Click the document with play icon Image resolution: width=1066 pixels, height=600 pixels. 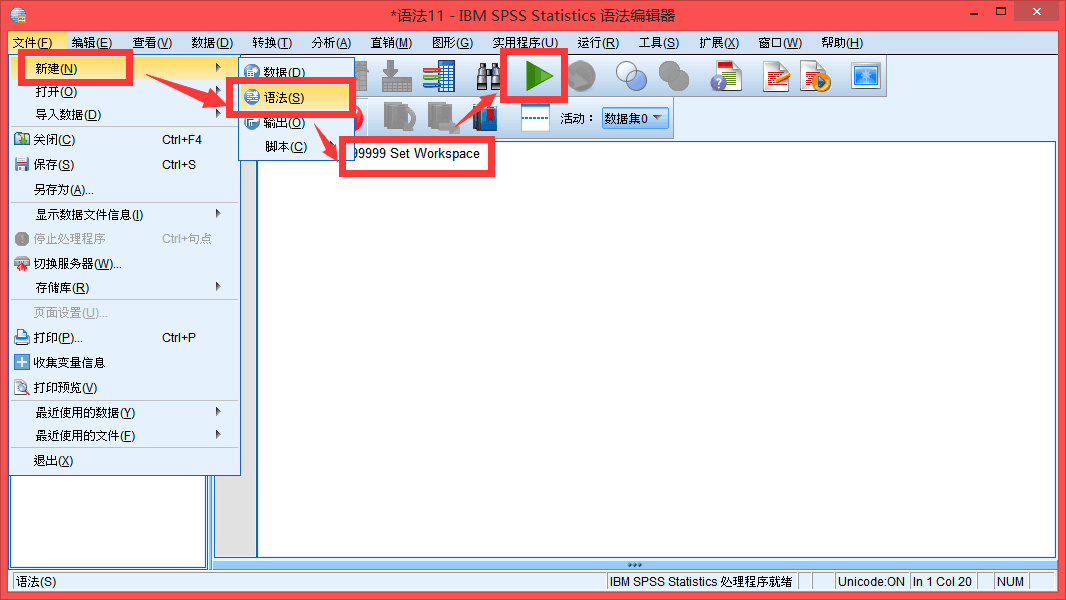tap(815, 76)
